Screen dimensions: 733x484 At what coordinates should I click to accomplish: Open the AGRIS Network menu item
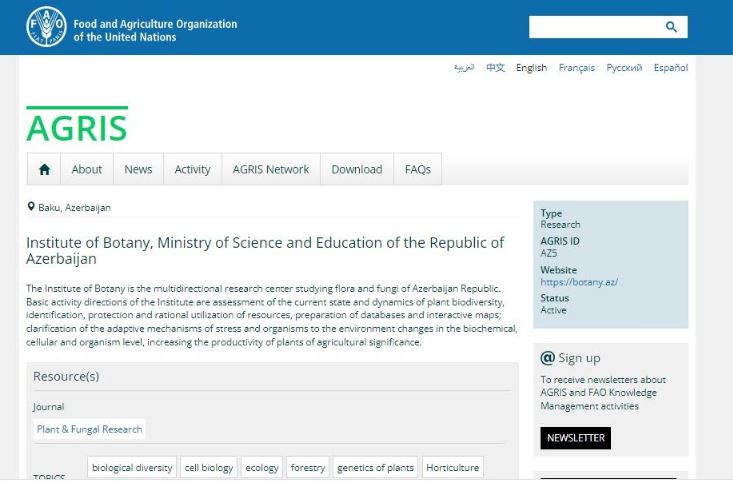coord(271,169)
